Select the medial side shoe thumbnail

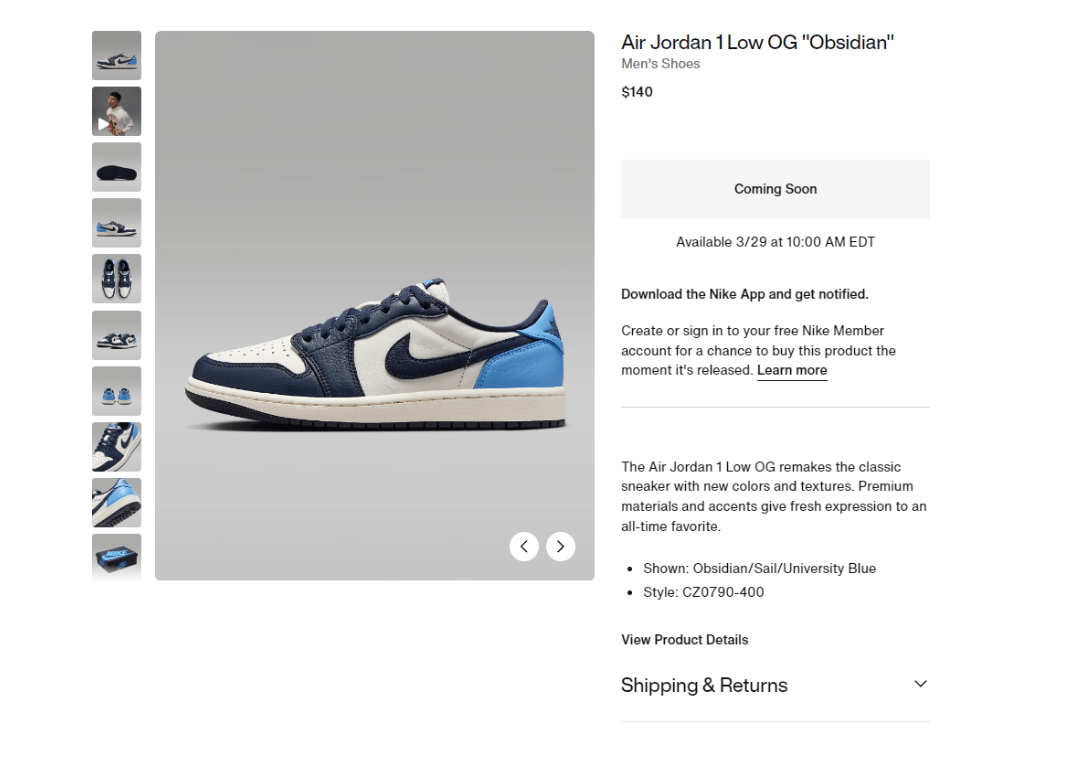[117, 223]
